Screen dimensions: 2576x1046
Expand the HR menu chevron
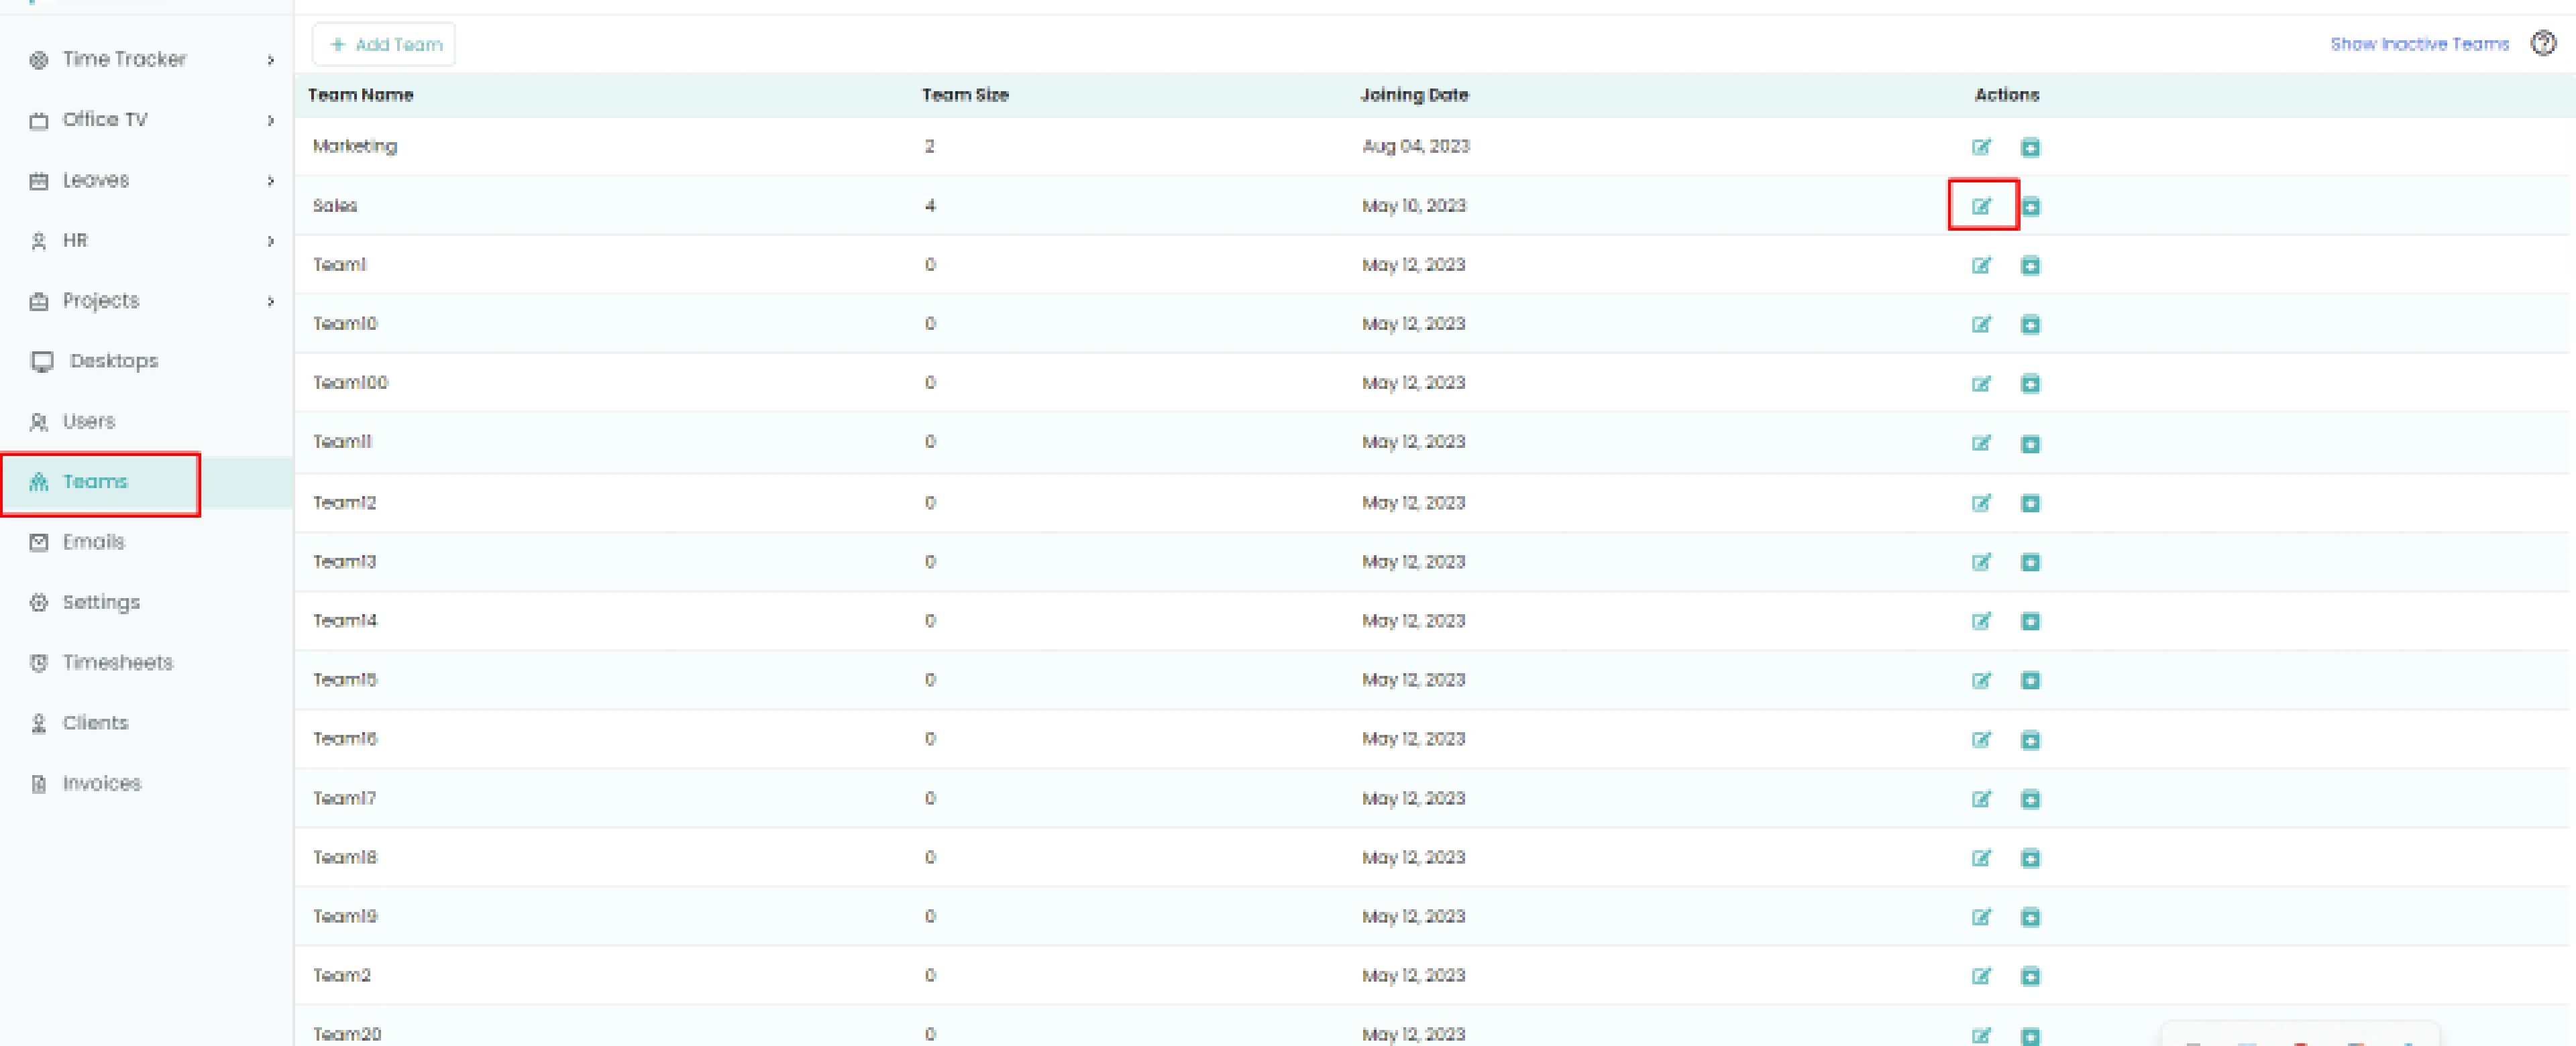click(x=271, y=241)
